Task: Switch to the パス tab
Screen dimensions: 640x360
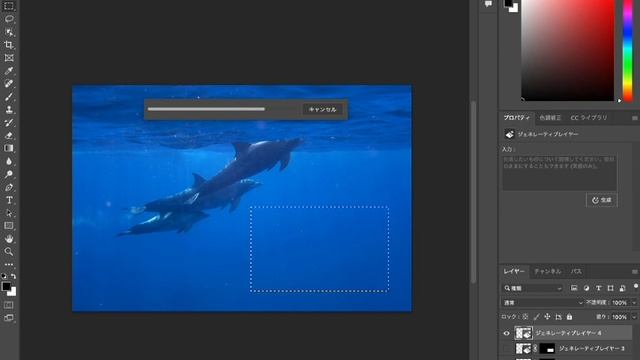Action: [x=576, y=271]
